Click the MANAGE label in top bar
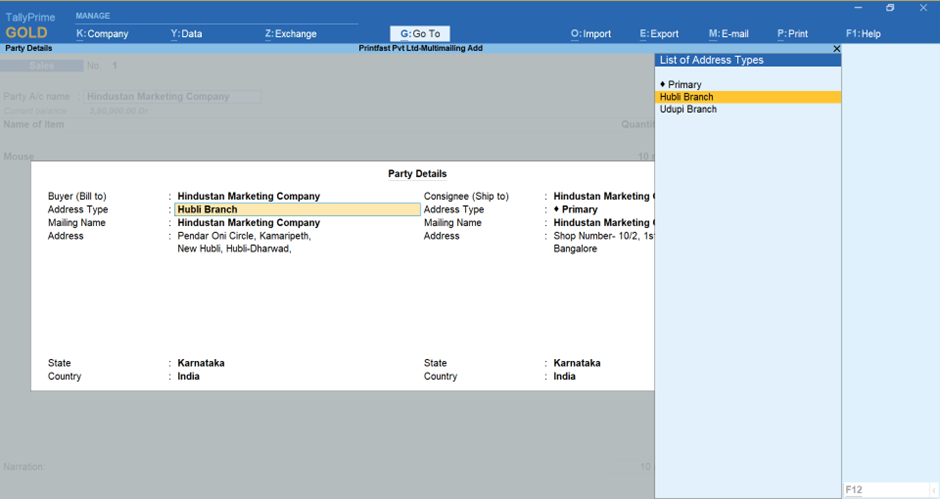Screen dimensions: 940x499 [93, 16]
